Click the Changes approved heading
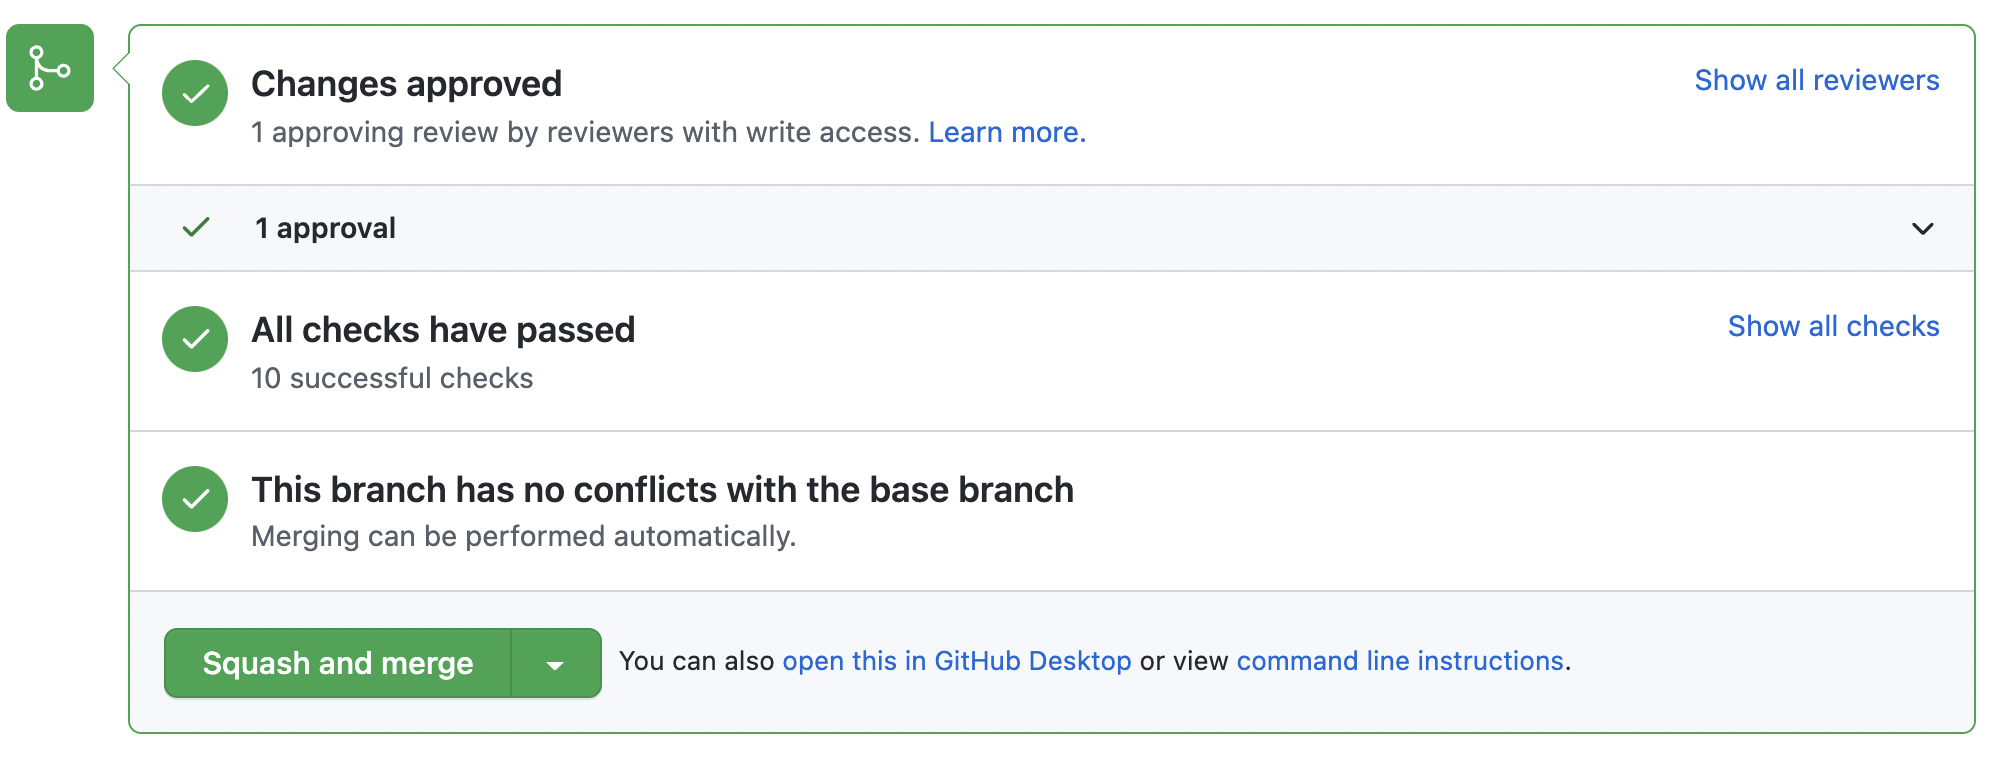This screenshot has width=2000, height=758. (x=406, y=84)
